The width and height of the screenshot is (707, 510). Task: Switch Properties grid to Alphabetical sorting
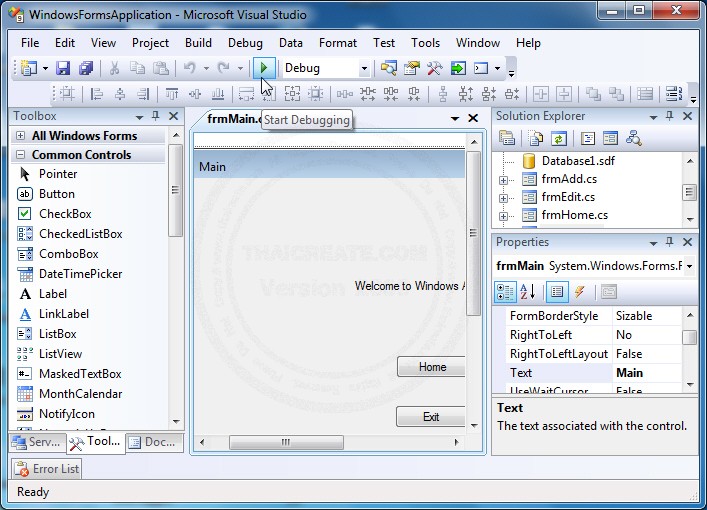(x=528, y=292)
